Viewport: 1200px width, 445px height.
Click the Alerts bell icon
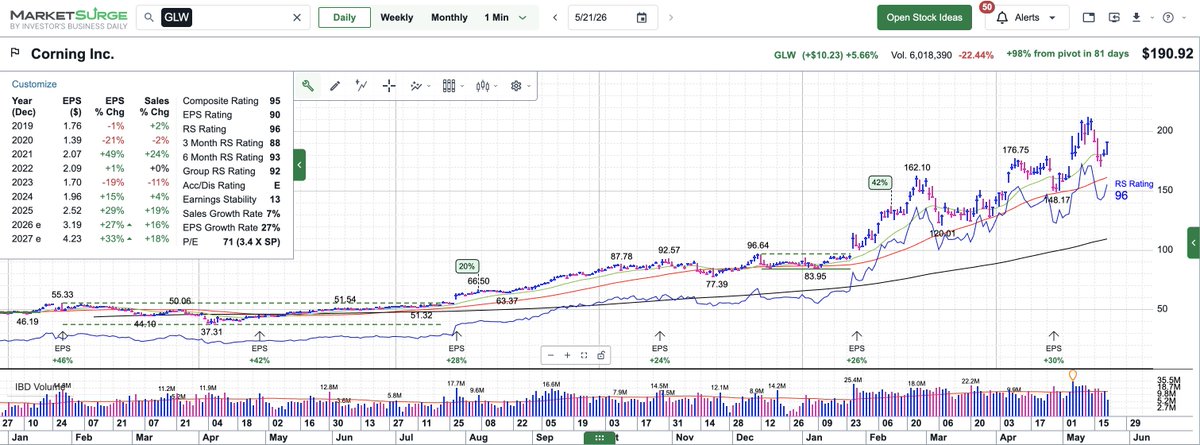tap(1002, 18)
